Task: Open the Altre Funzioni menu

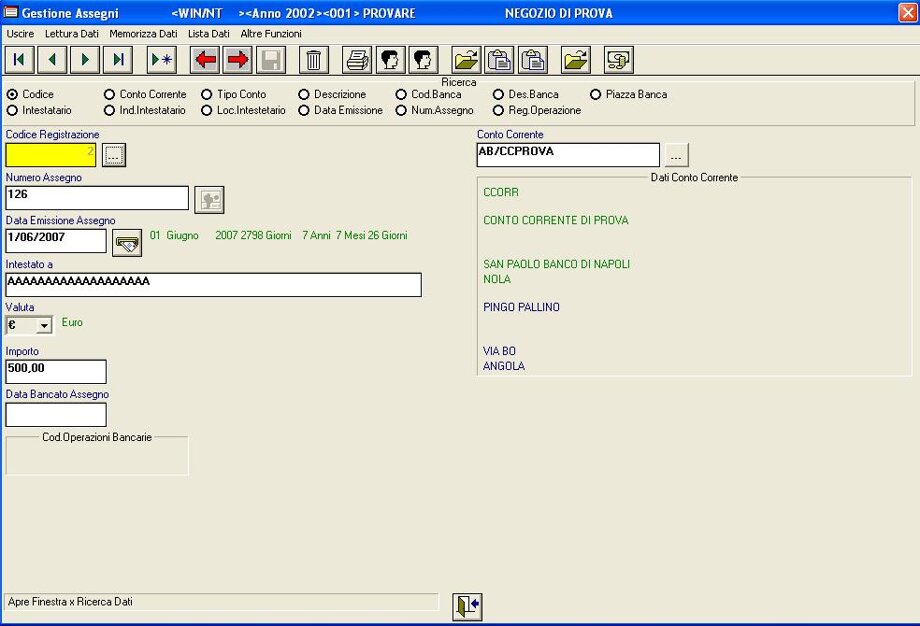Action: (x=271, y=34)
